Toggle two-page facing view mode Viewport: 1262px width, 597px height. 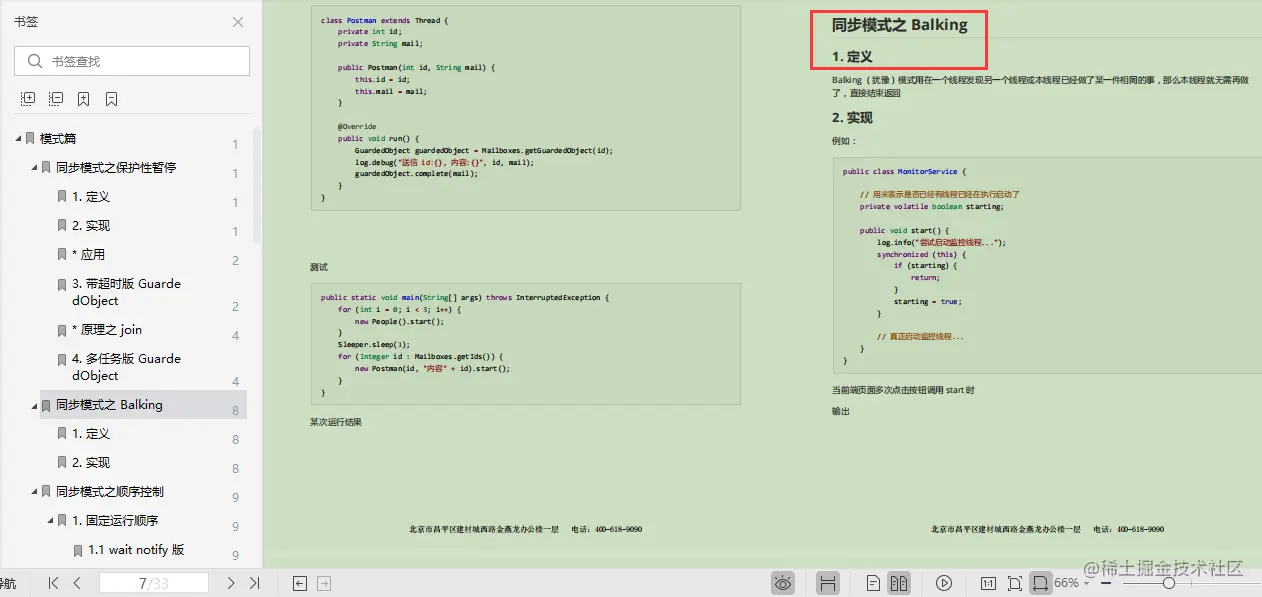pos(897,582)
